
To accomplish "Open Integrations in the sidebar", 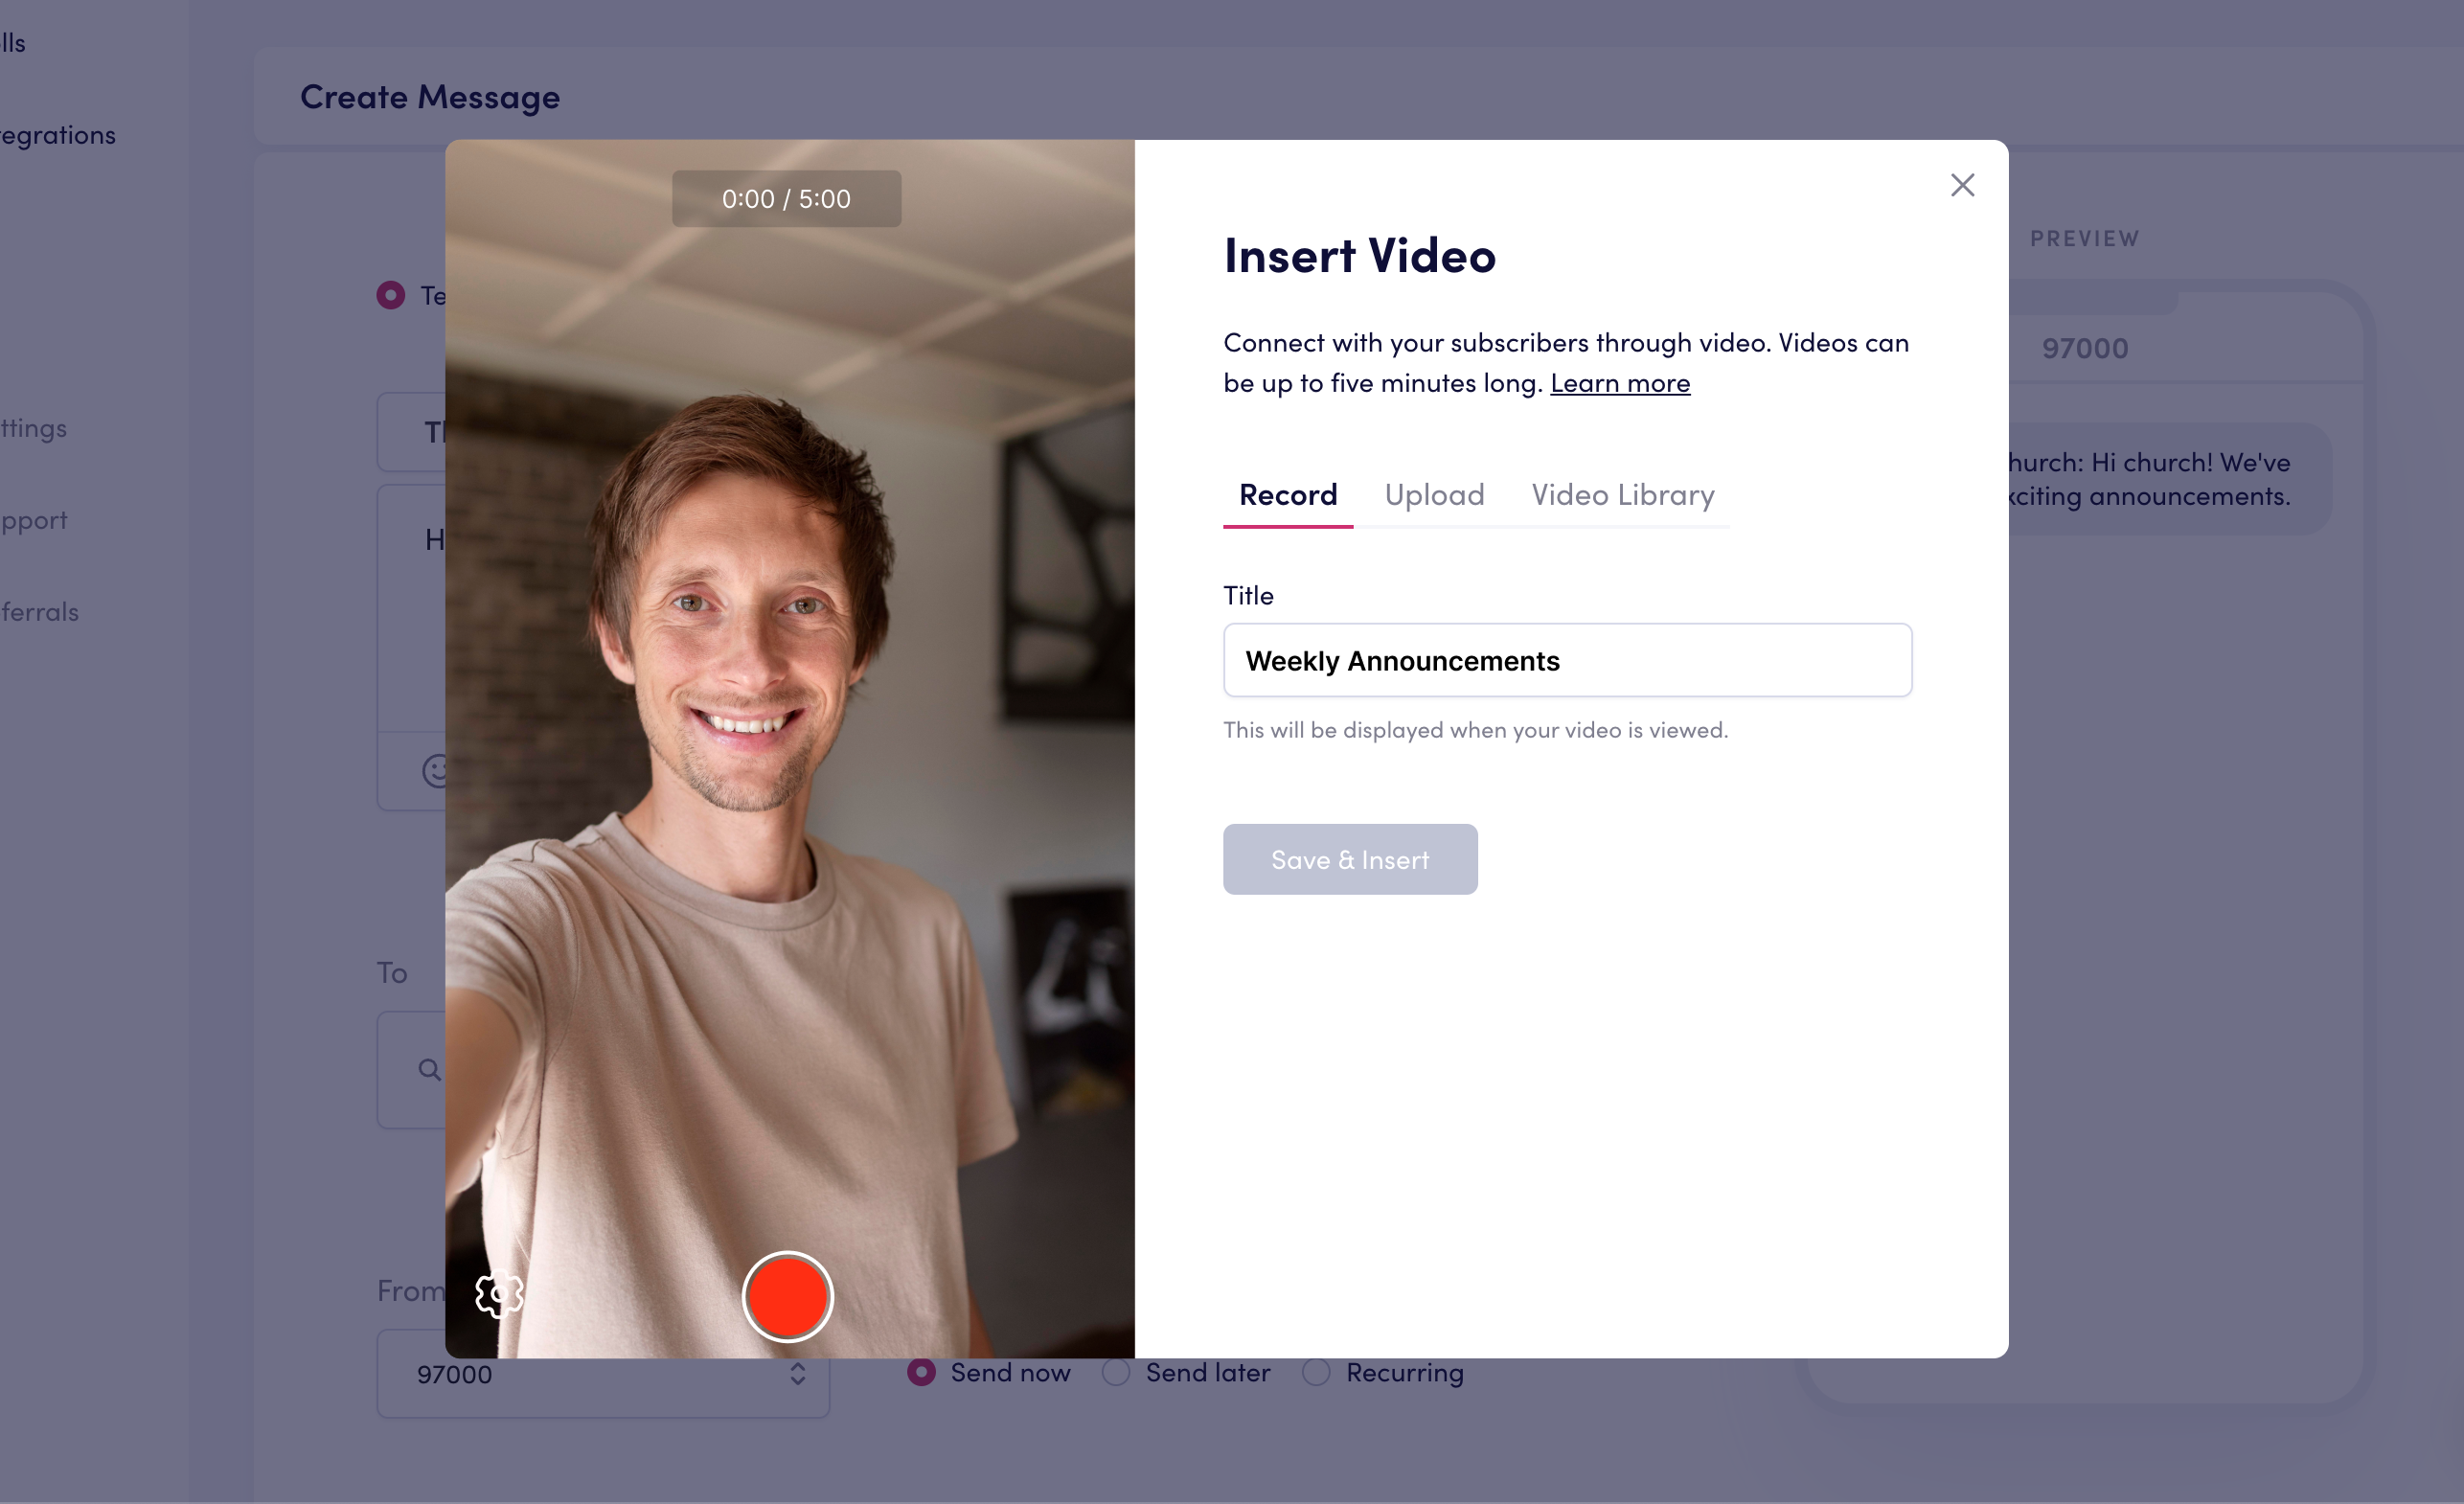I will 58,135.
